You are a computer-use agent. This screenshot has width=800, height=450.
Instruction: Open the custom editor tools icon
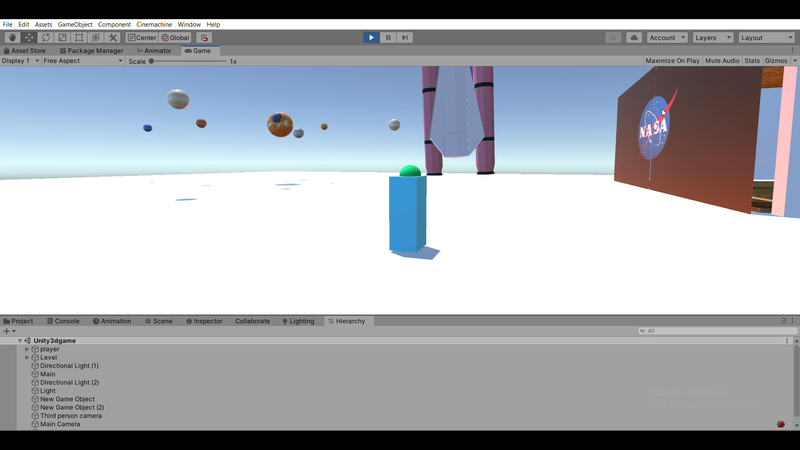[113, 38]
